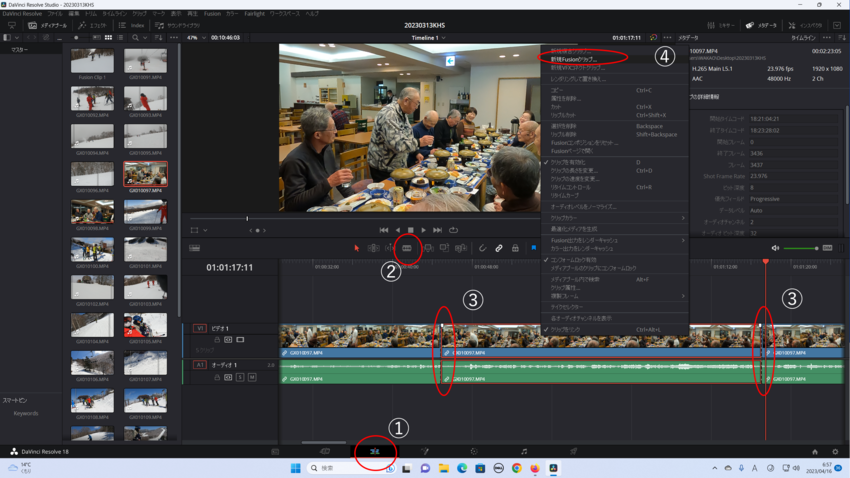Open the Sound Library panel button
Screen dimensions: 850x478
coord(177,25)
